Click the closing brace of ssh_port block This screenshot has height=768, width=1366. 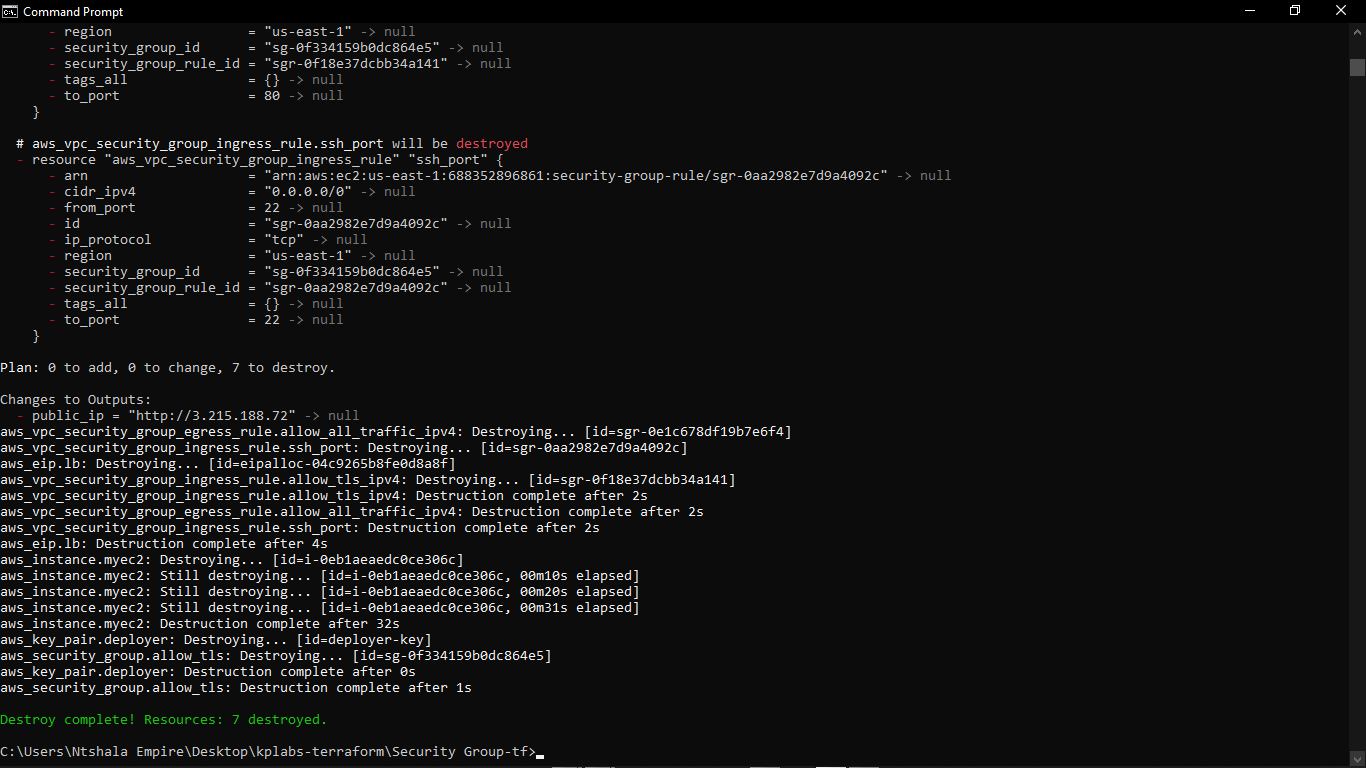(x=36, y=335)
